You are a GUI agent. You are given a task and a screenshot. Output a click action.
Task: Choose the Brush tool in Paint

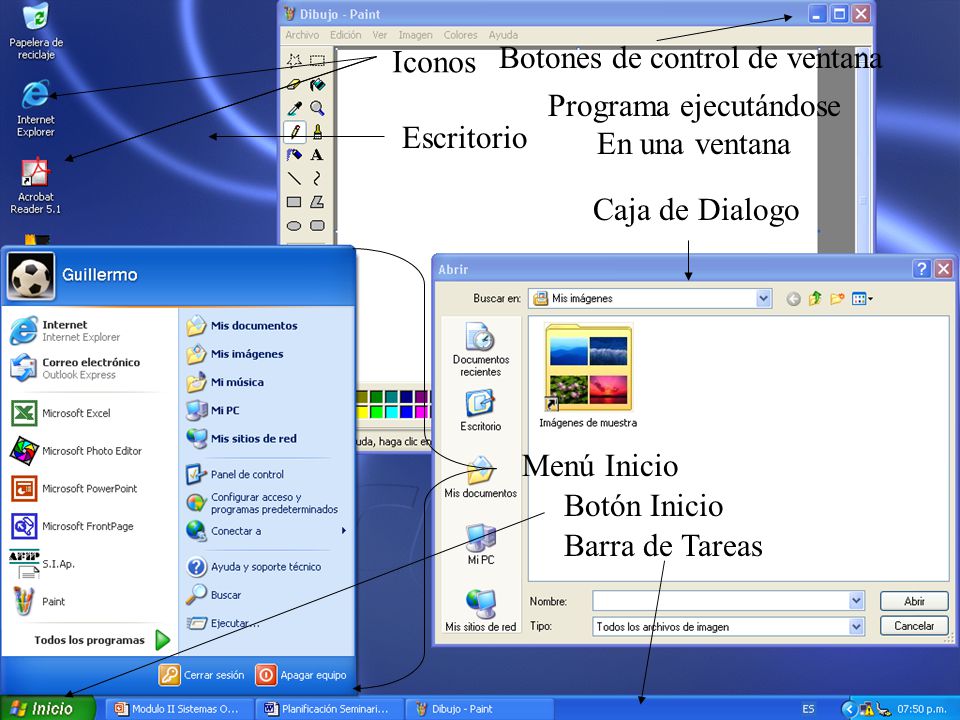click(x=317, y=131)
